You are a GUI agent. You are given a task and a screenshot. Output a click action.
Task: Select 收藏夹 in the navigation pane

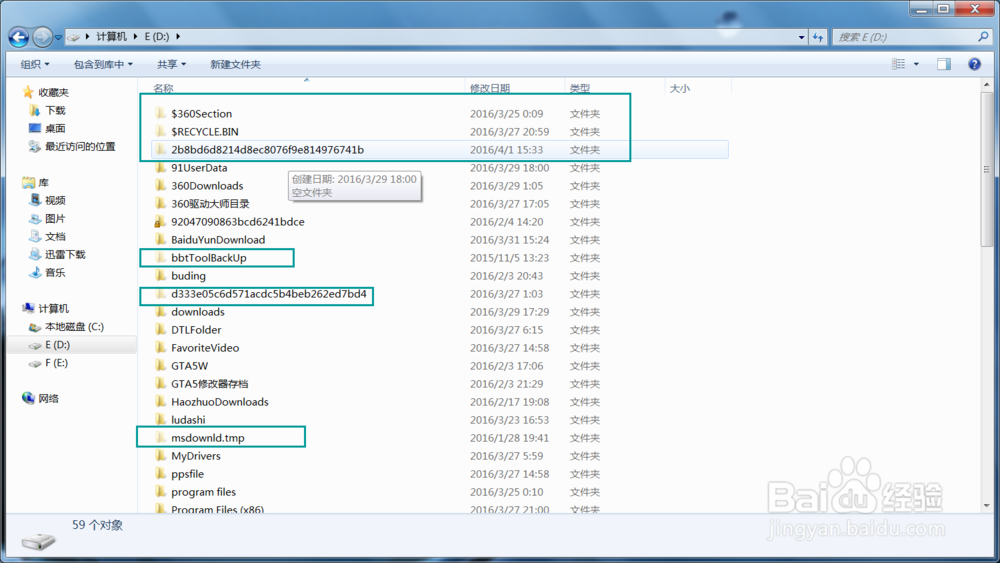45,92
